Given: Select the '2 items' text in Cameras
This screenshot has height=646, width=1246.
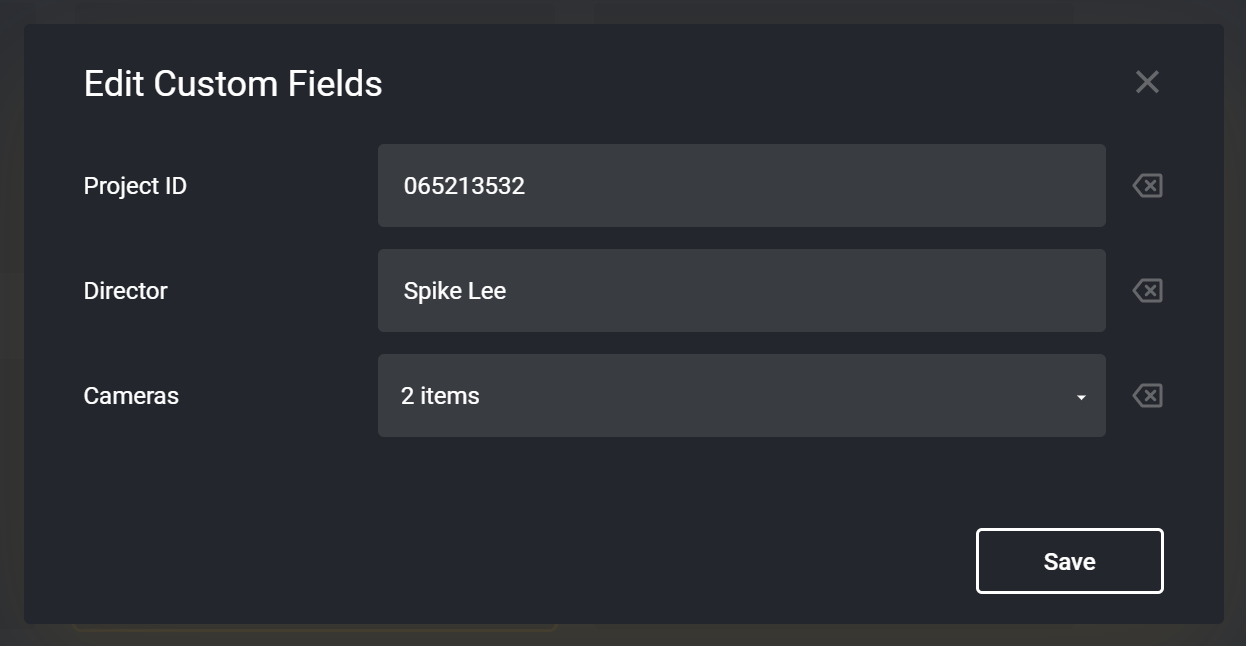Looking at the screenshot, I should 440,396.
